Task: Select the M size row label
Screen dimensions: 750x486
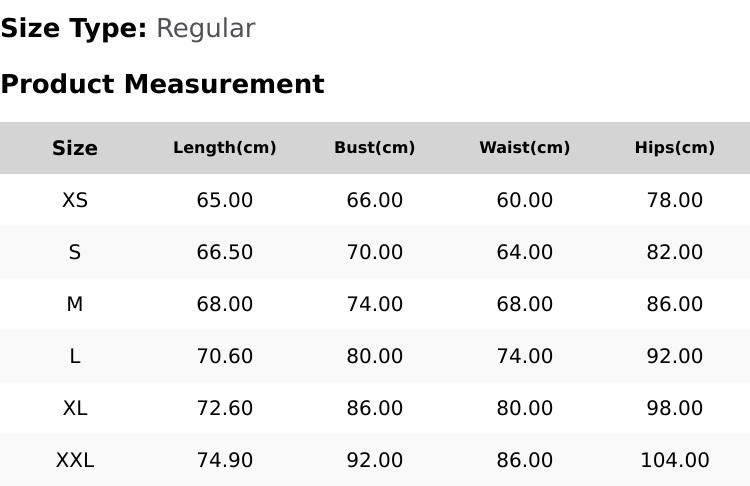Action: coord(75,304)
